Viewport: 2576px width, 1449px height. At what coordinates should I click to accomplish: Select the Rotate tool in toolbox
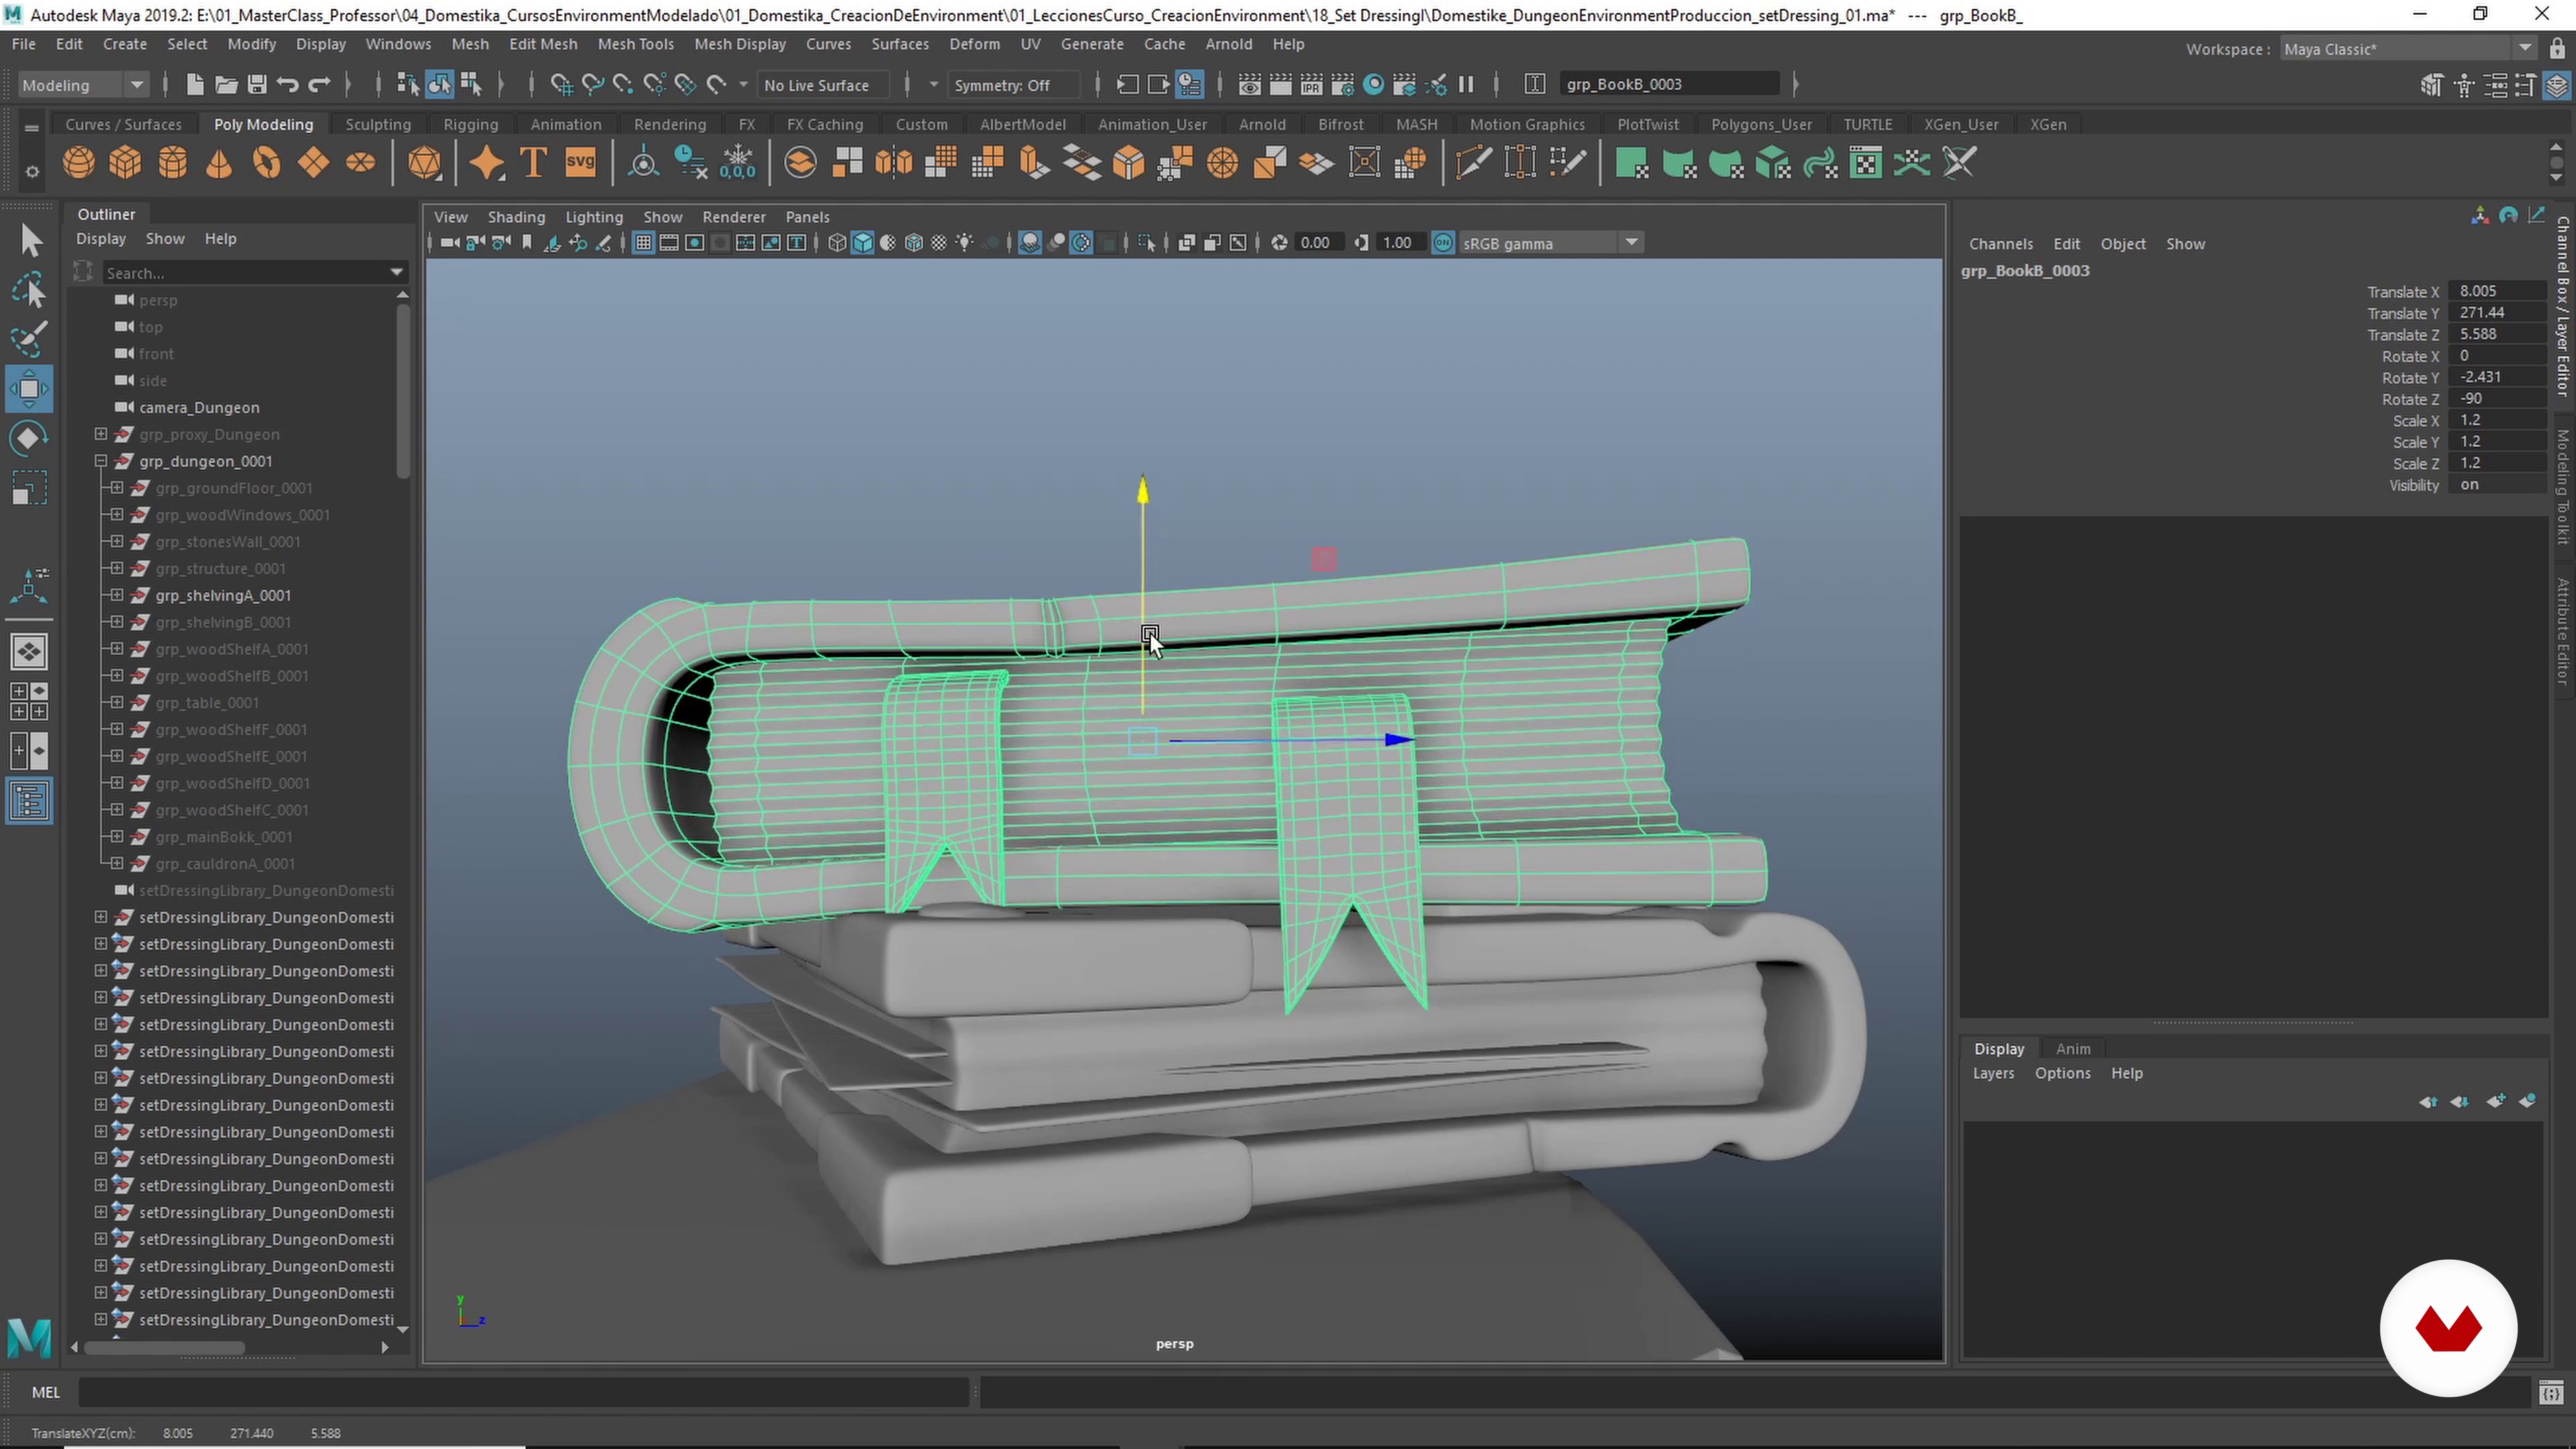(29, 438)
